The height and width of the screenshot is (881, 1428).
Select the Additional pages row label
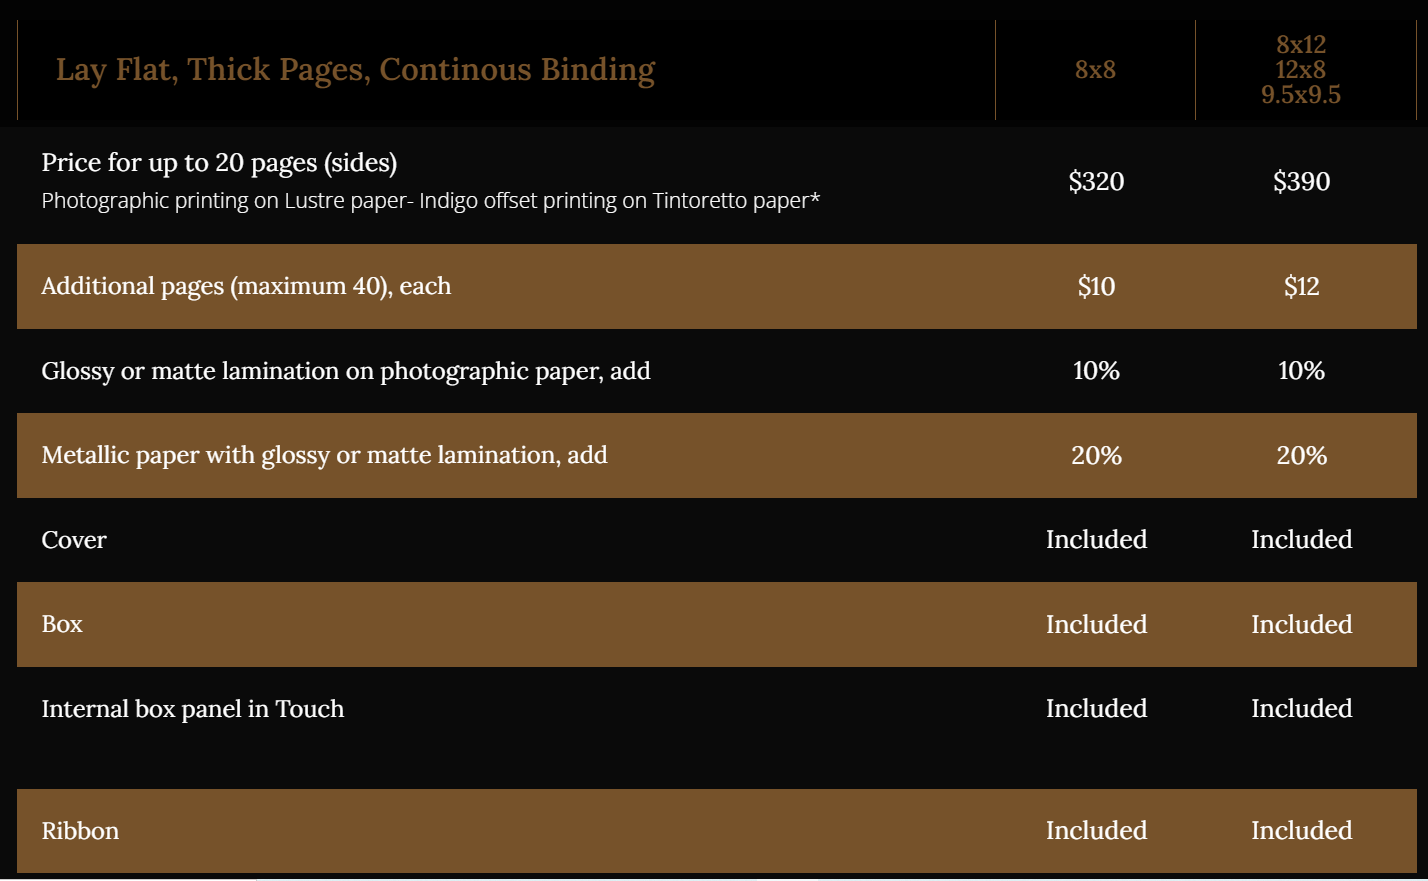tap(246, 286)
